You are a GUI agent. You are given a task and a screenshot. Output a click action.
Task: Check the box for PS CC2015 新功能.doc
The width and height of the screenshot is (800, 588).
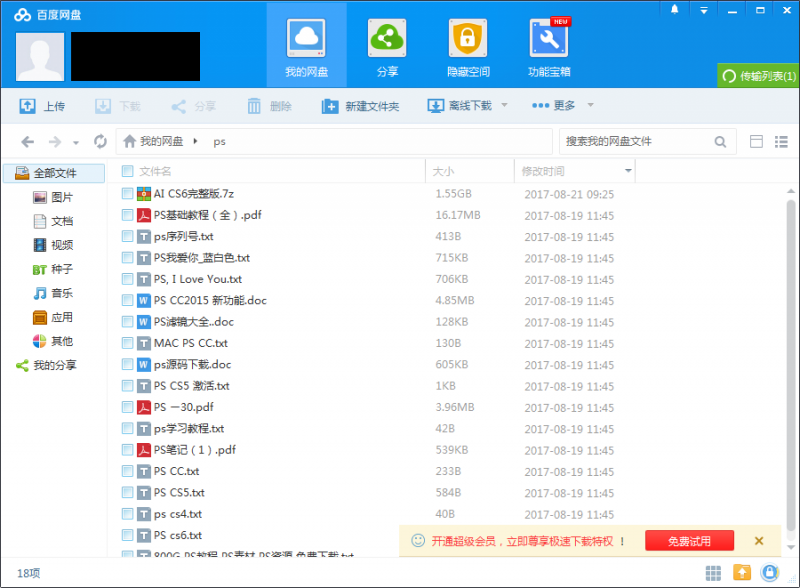[128, 301]
